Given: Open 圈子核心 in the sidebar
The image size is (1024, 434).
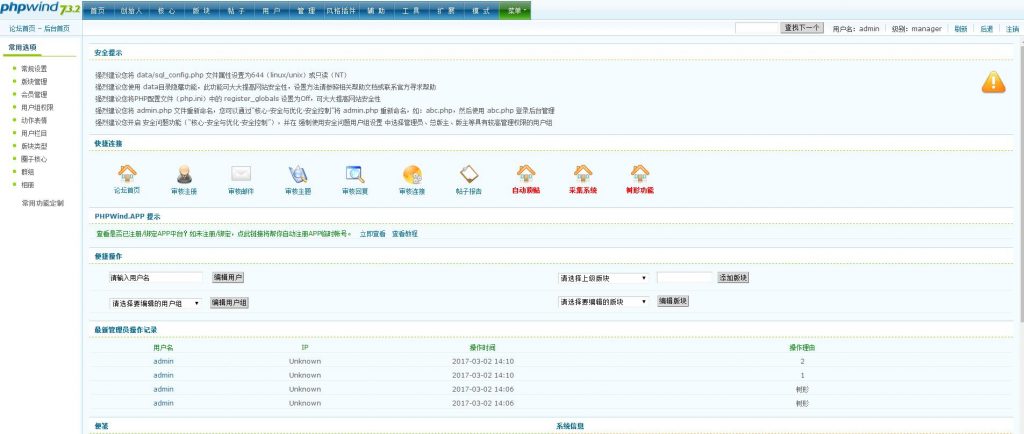Looking at the screenshot, I should pyautogui.click(x=34, y=159).
